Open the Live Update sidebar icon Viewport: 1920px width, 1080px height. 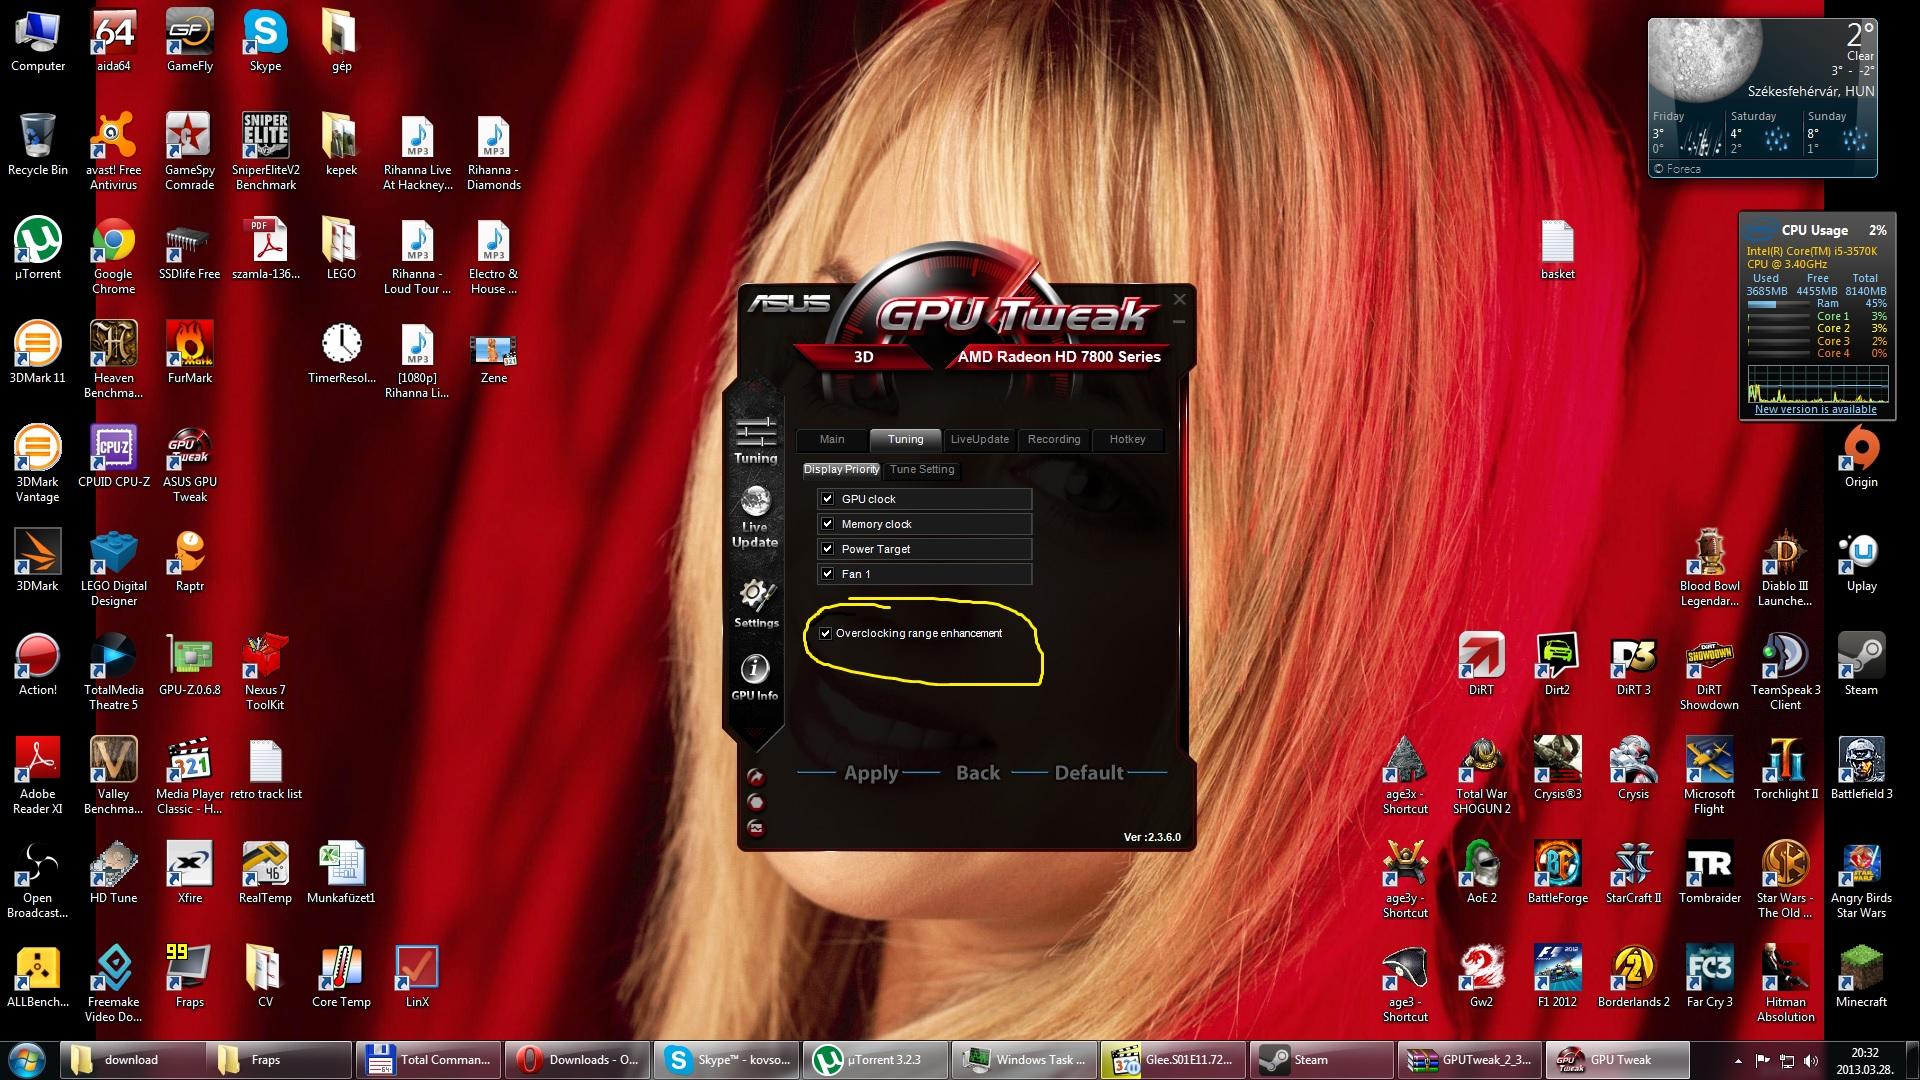[x=755, y=517]
